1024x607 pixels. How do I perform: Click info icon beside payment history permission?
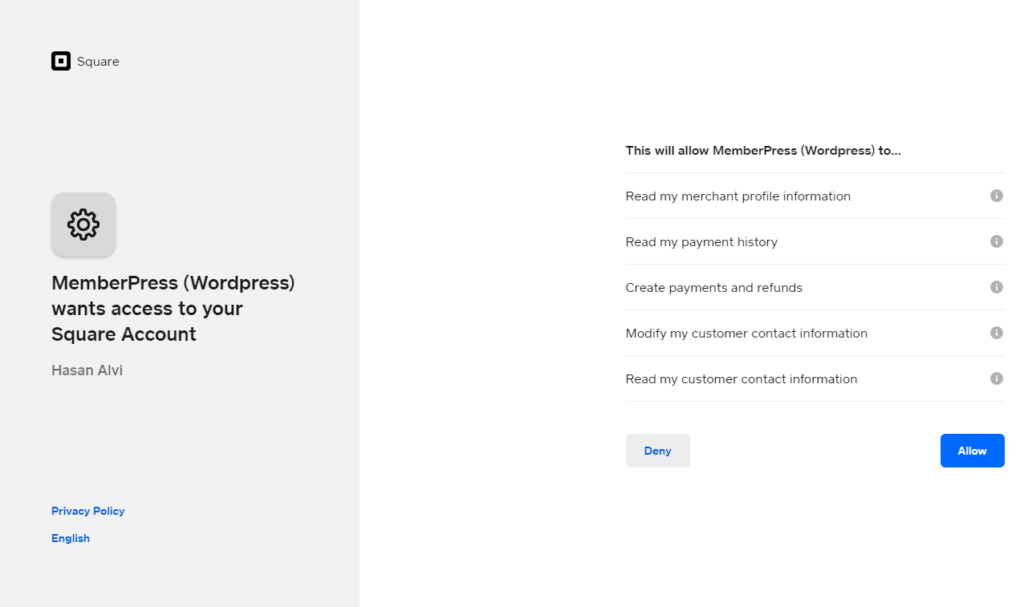pos(996,241)
